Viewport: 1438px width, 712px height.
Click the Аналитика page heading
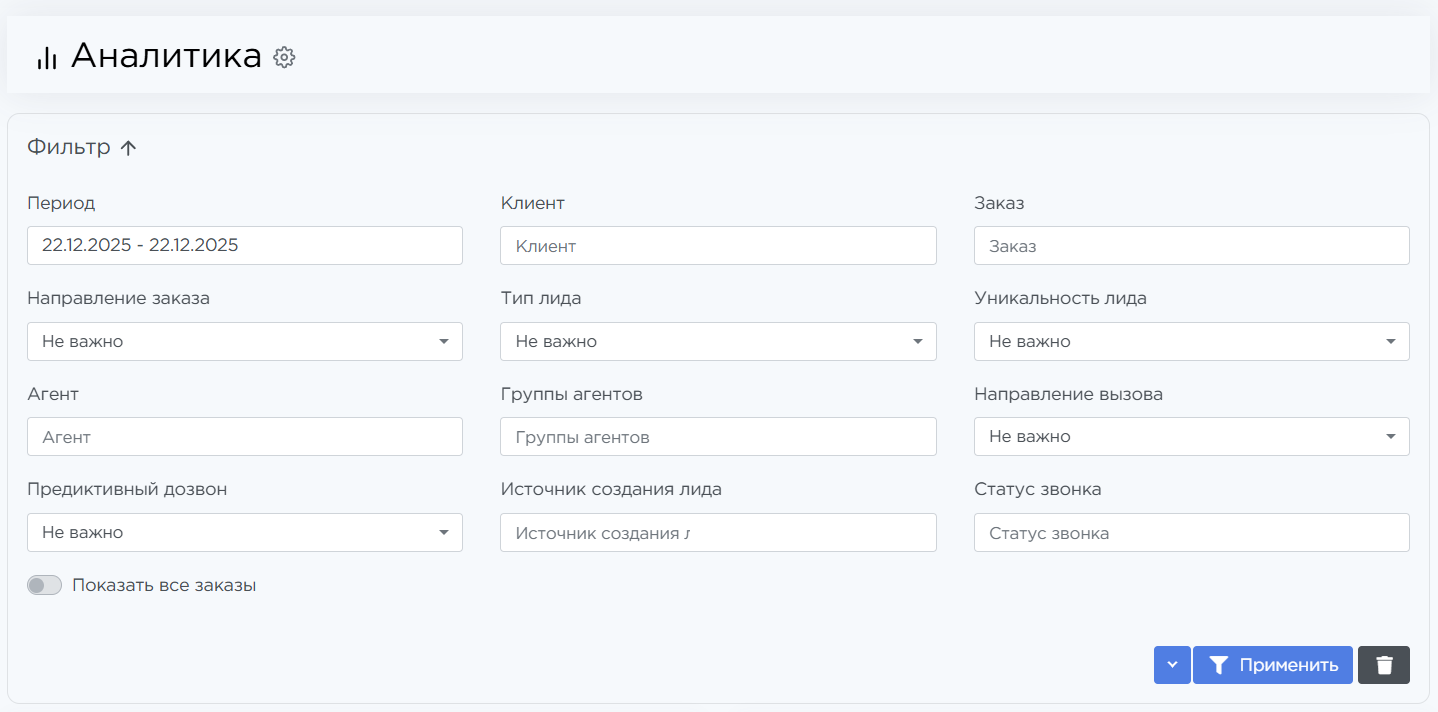166,57
